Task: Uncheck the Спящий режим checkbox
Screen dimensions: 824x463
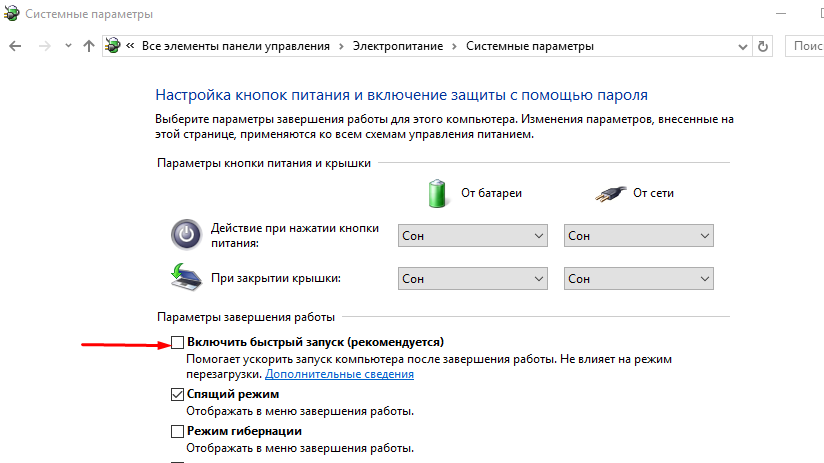Action: (x=178, y=394)
